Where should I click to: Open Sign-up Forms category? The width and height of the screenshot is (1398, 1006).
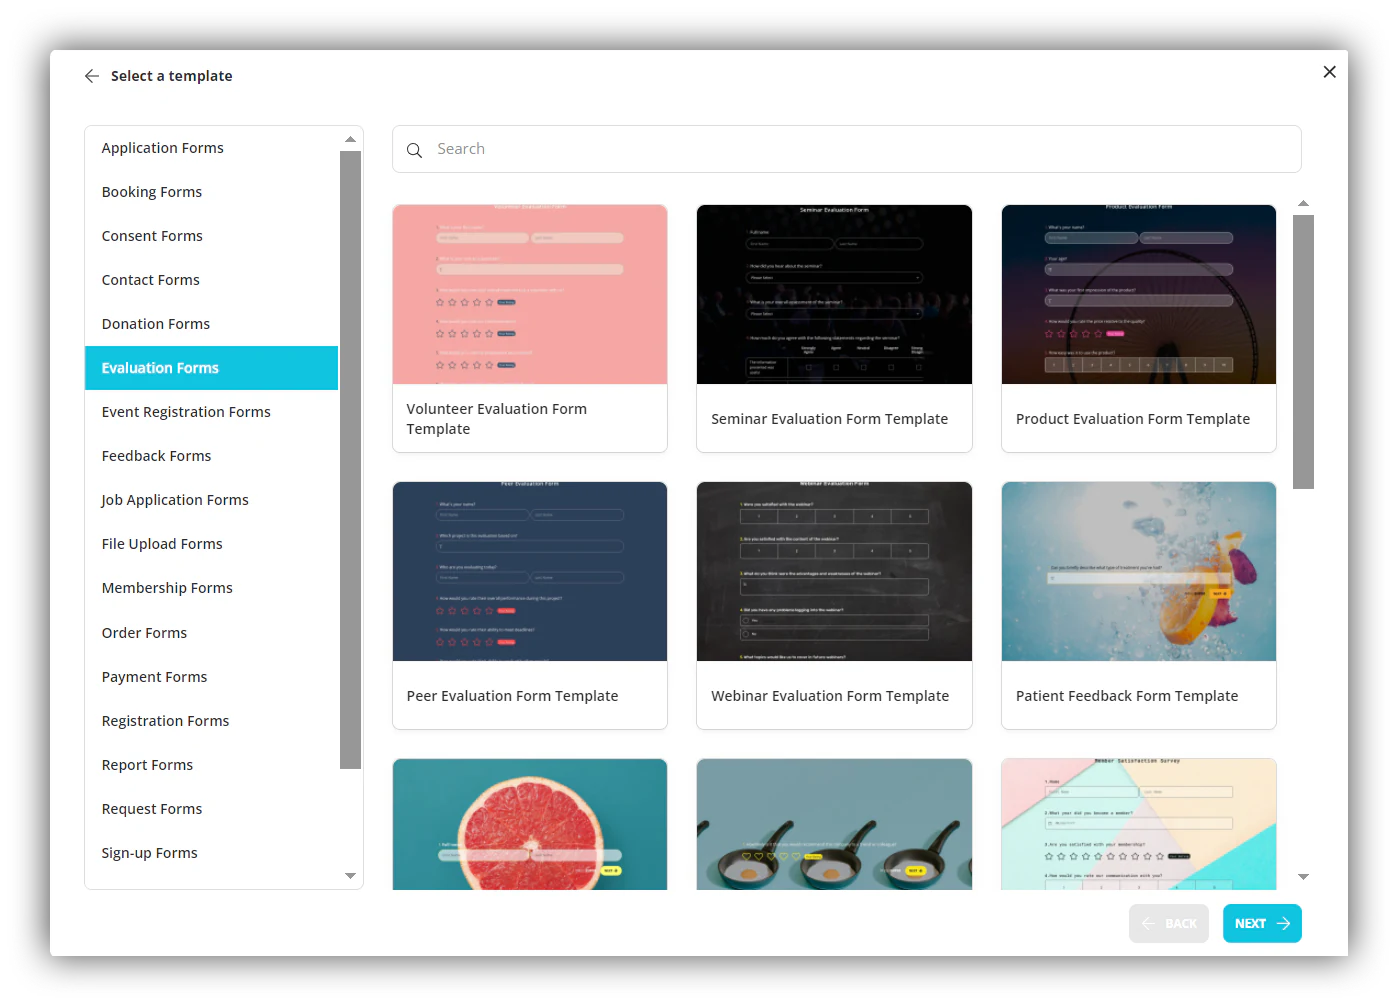tap(211, 853)
